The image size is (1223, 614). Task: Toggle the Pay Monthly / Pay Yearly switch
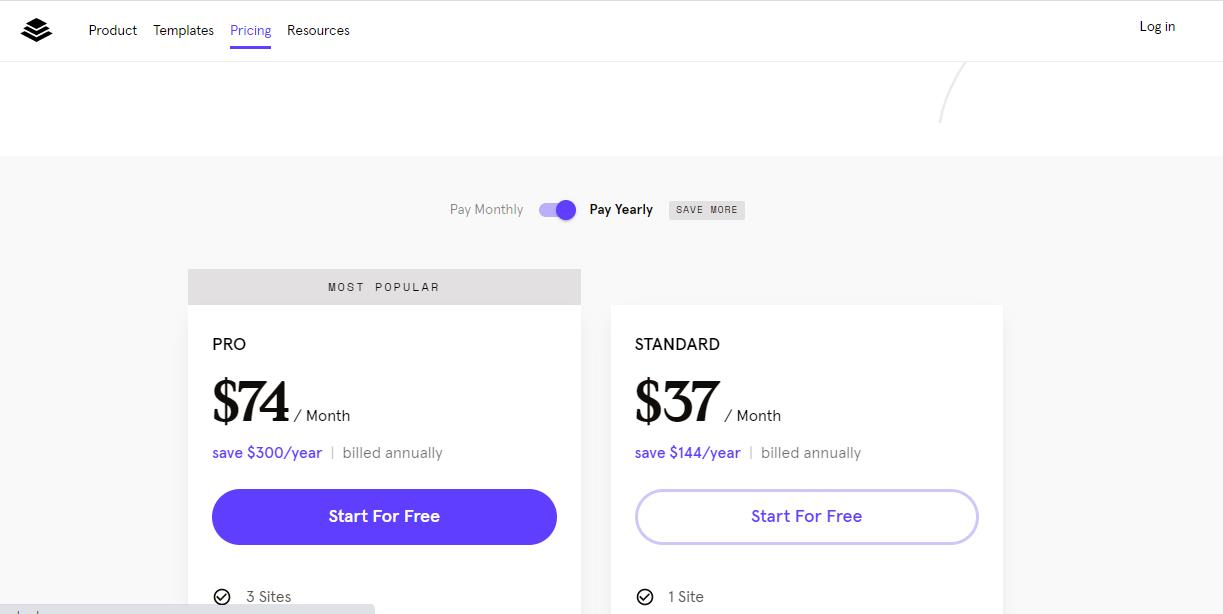[x=557, y=210]
